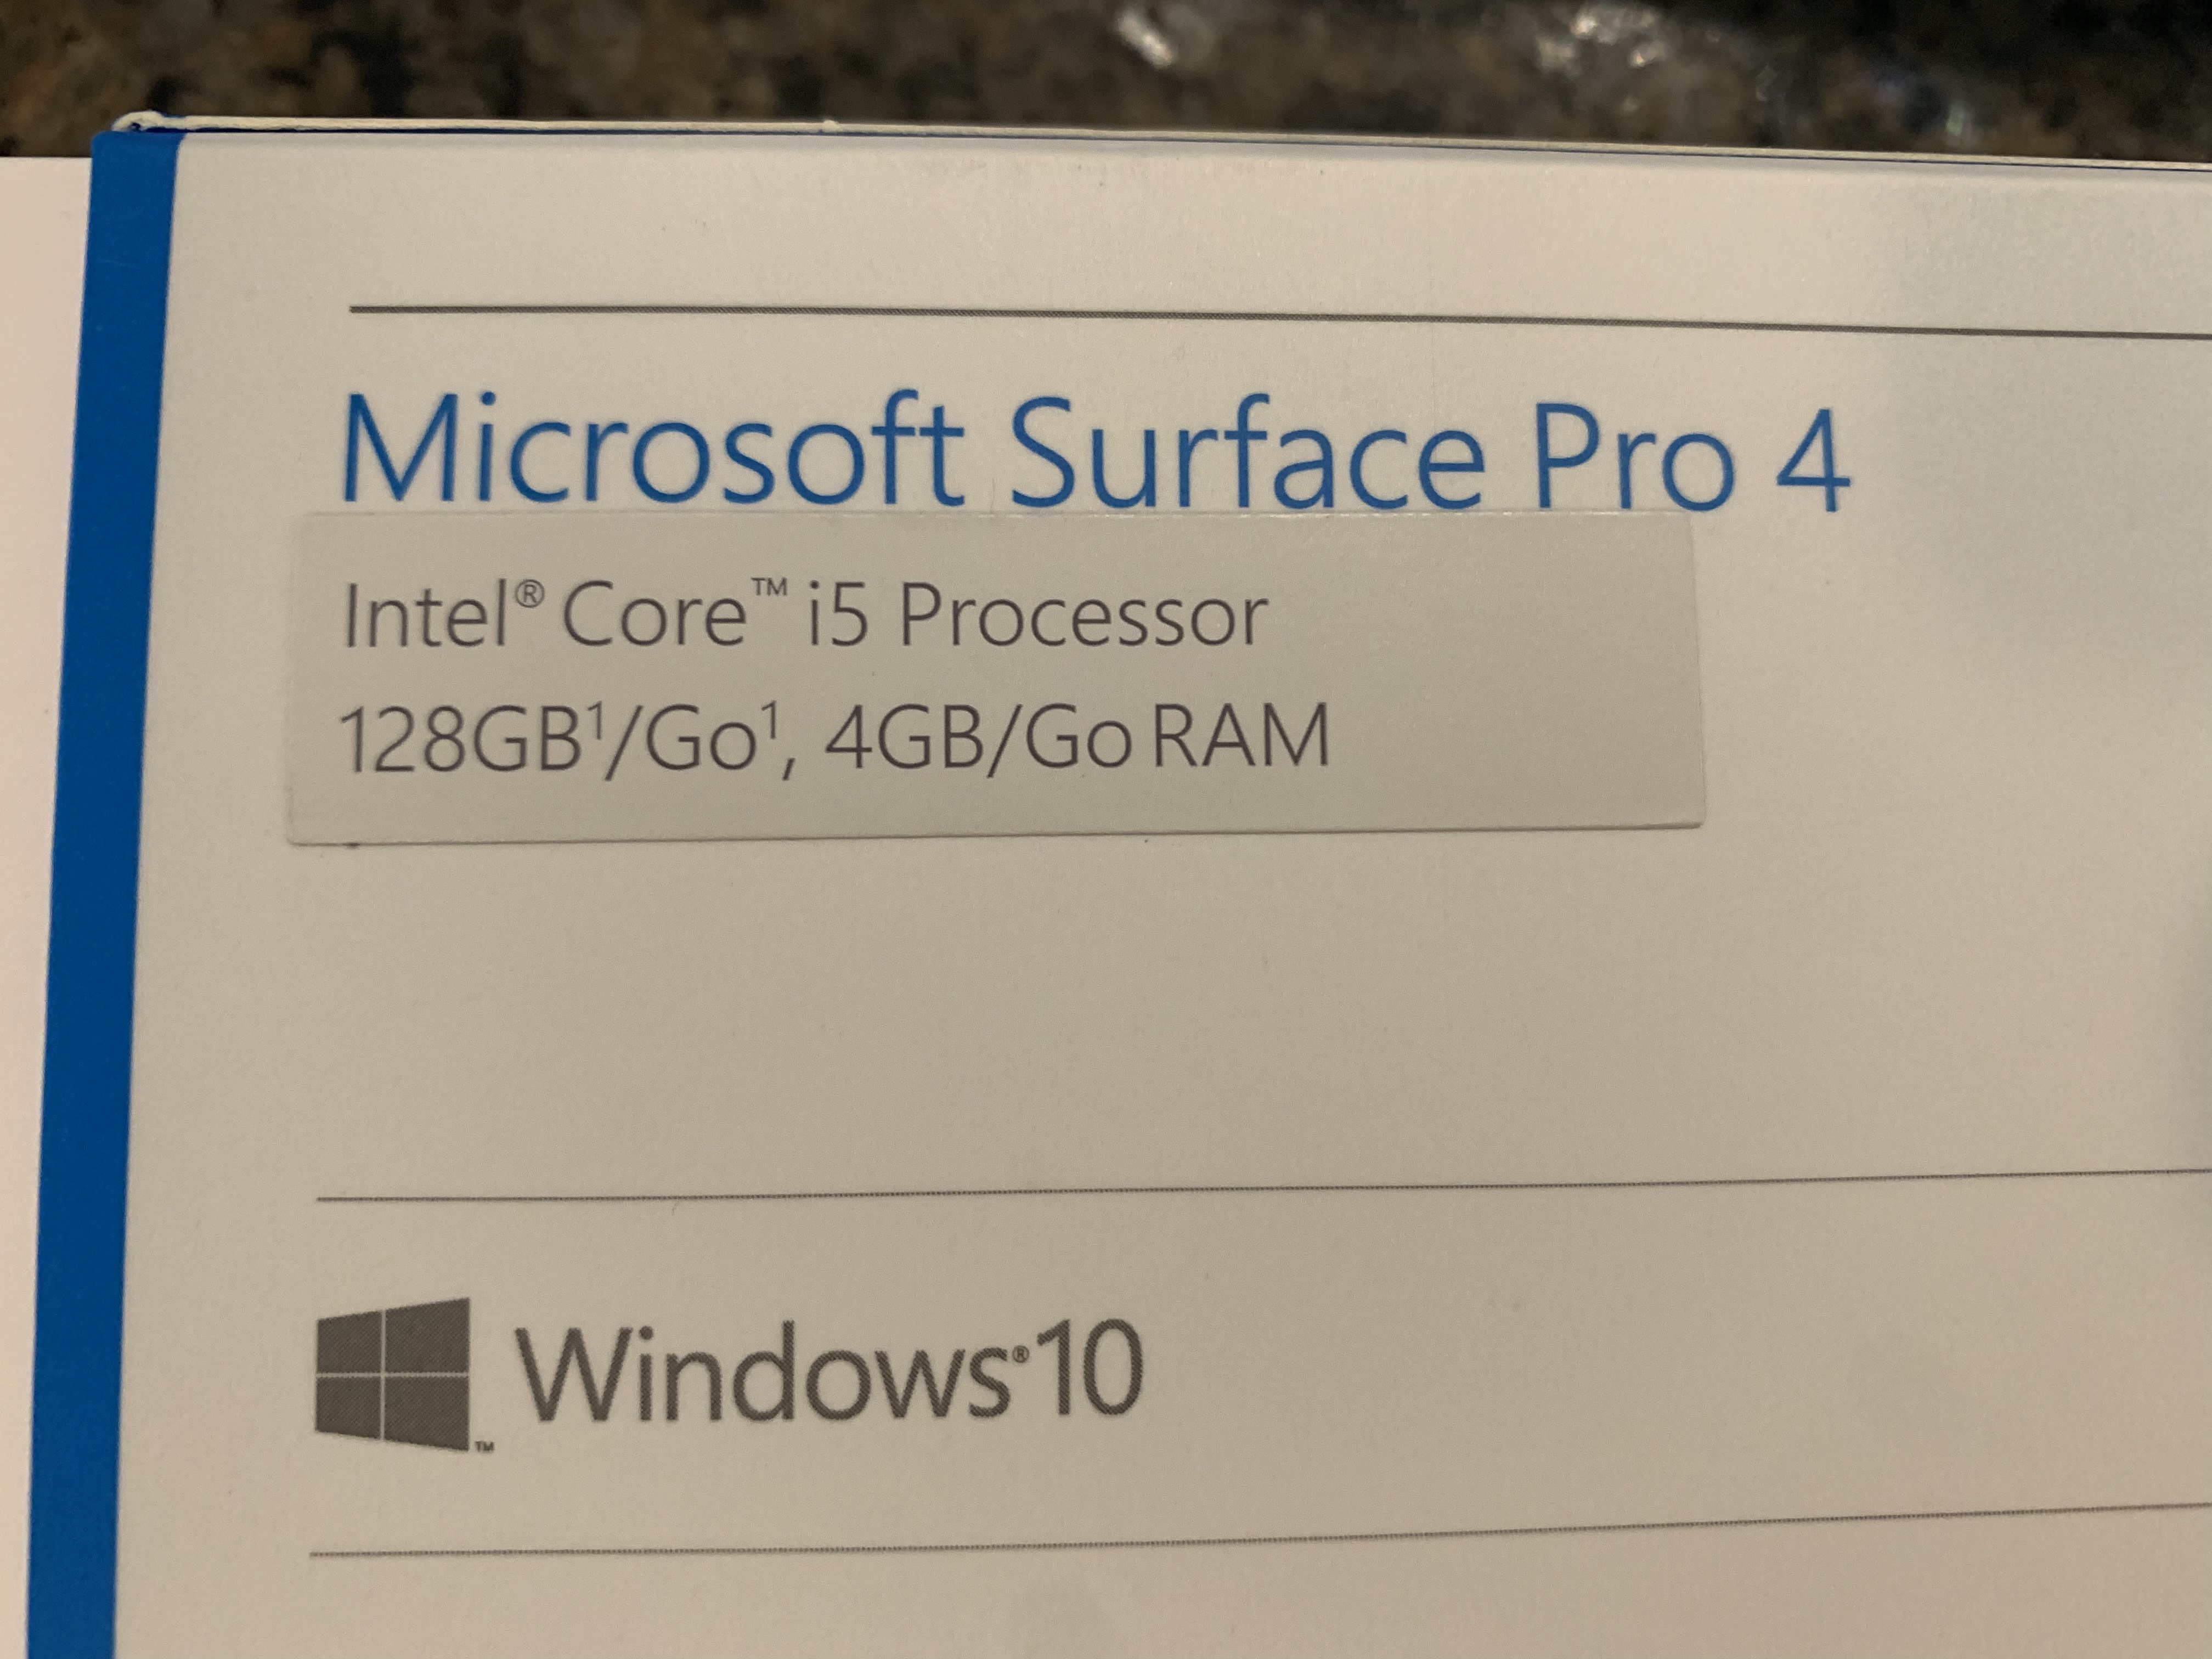This screenshot has height=1659, width=2212.
Task: Select the word Microsoft in blue title
Action: click(x=652, y=450)
